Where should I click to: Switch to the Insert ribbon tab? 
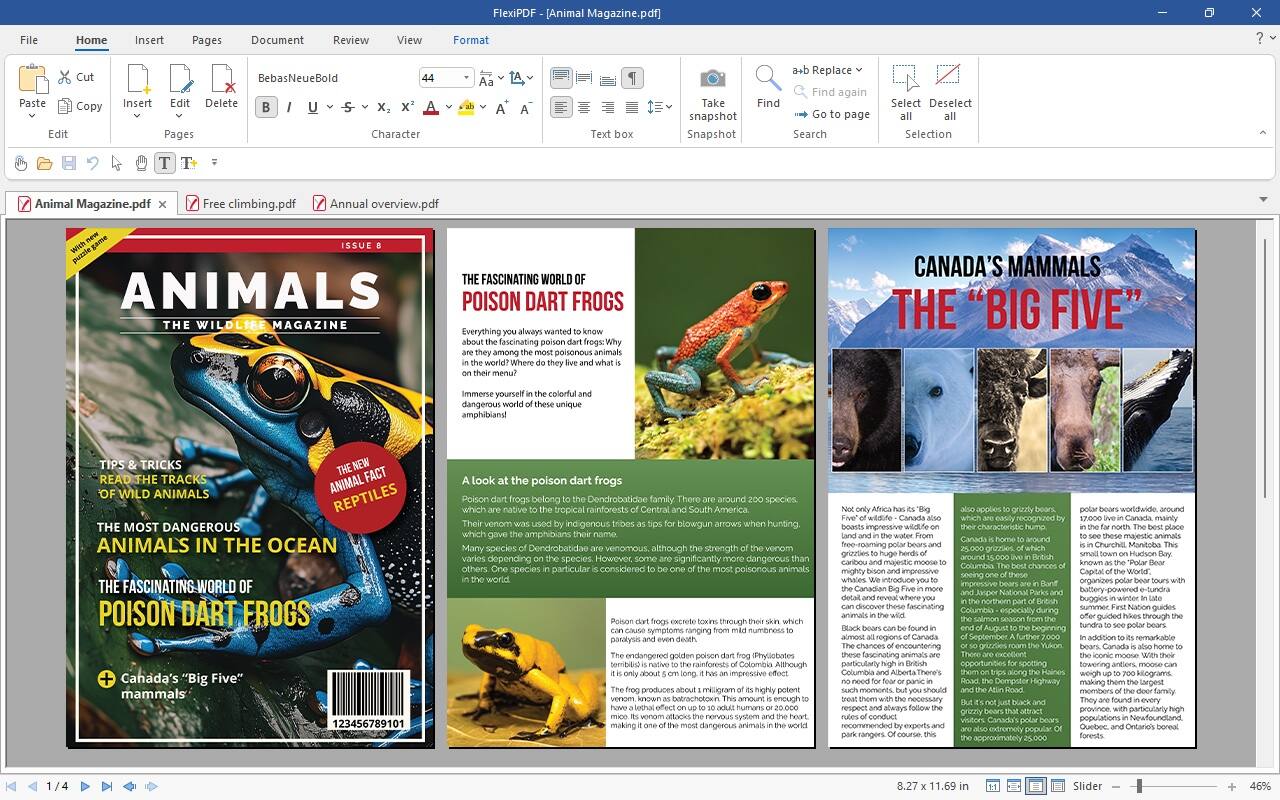(x=148, y=40)
